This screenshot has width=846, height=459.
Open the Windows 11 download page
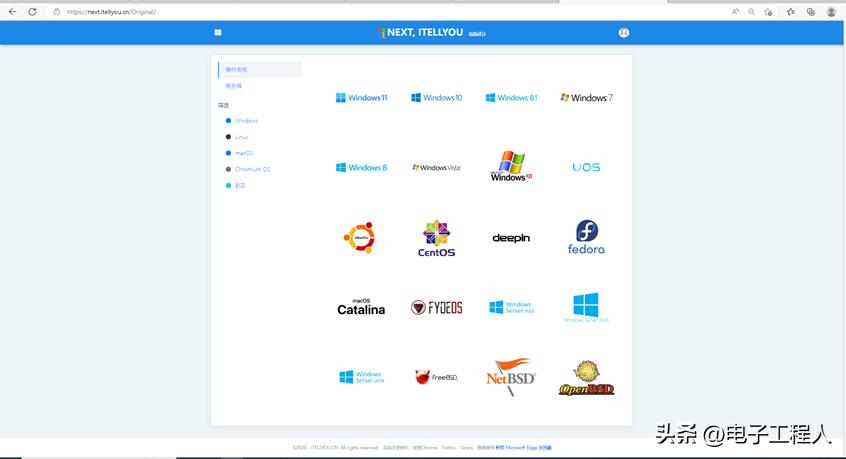[361, 98]
